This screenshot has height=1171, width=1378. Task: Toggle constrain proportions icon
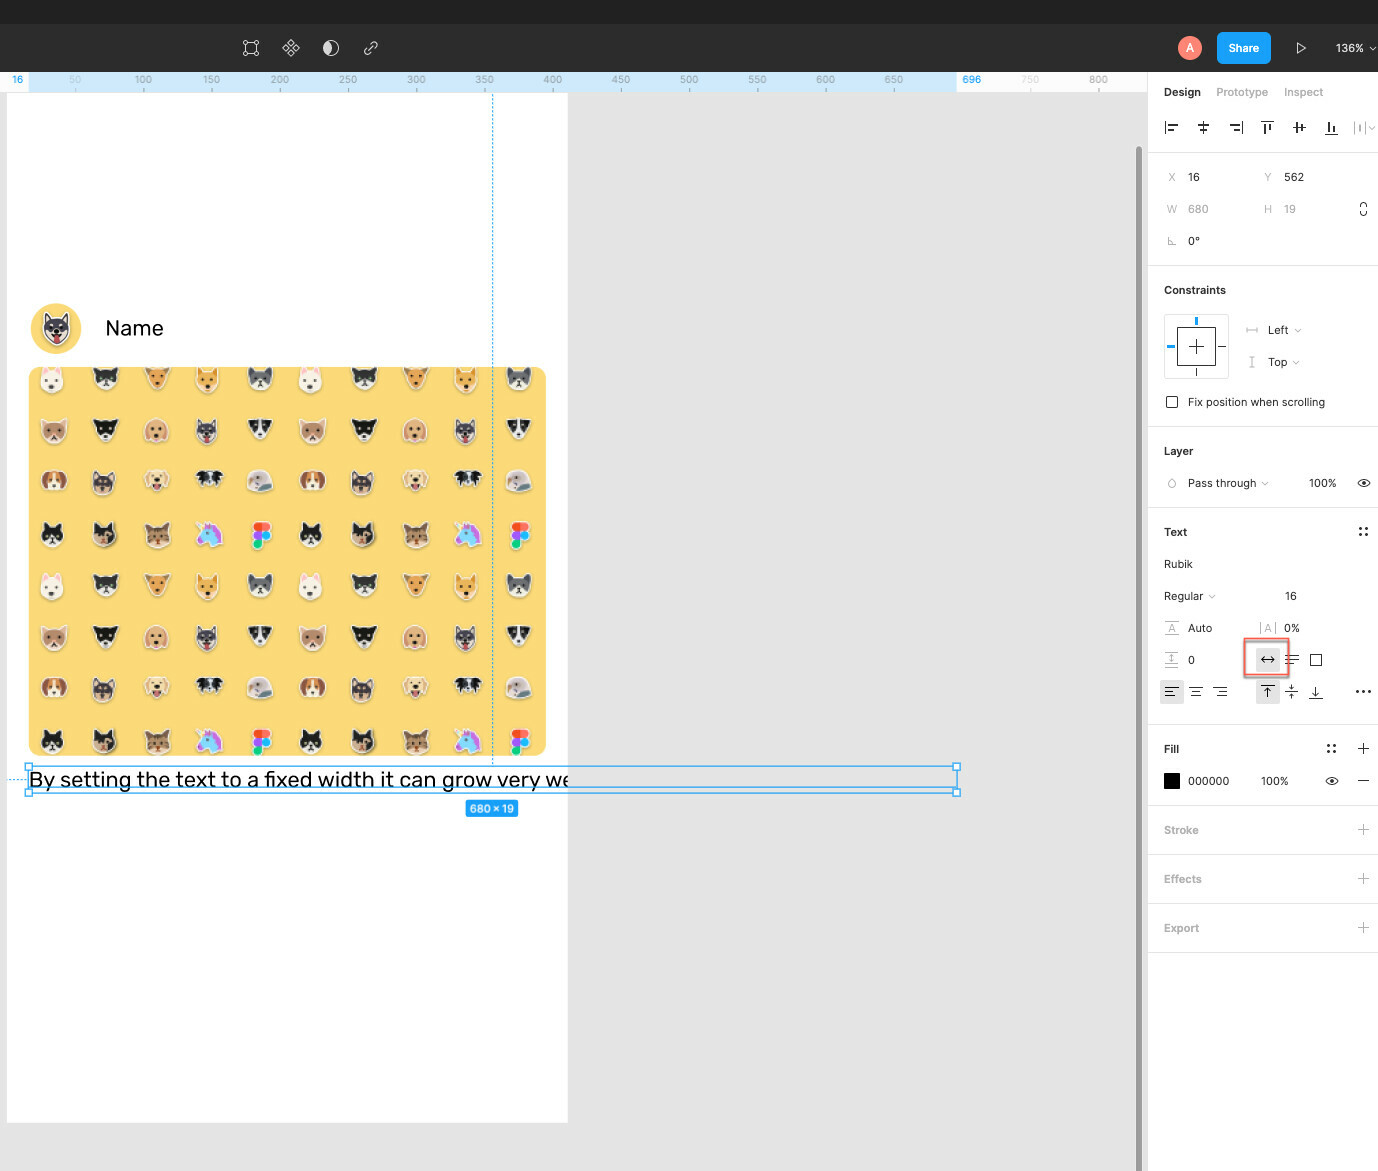pos(1363,209)
